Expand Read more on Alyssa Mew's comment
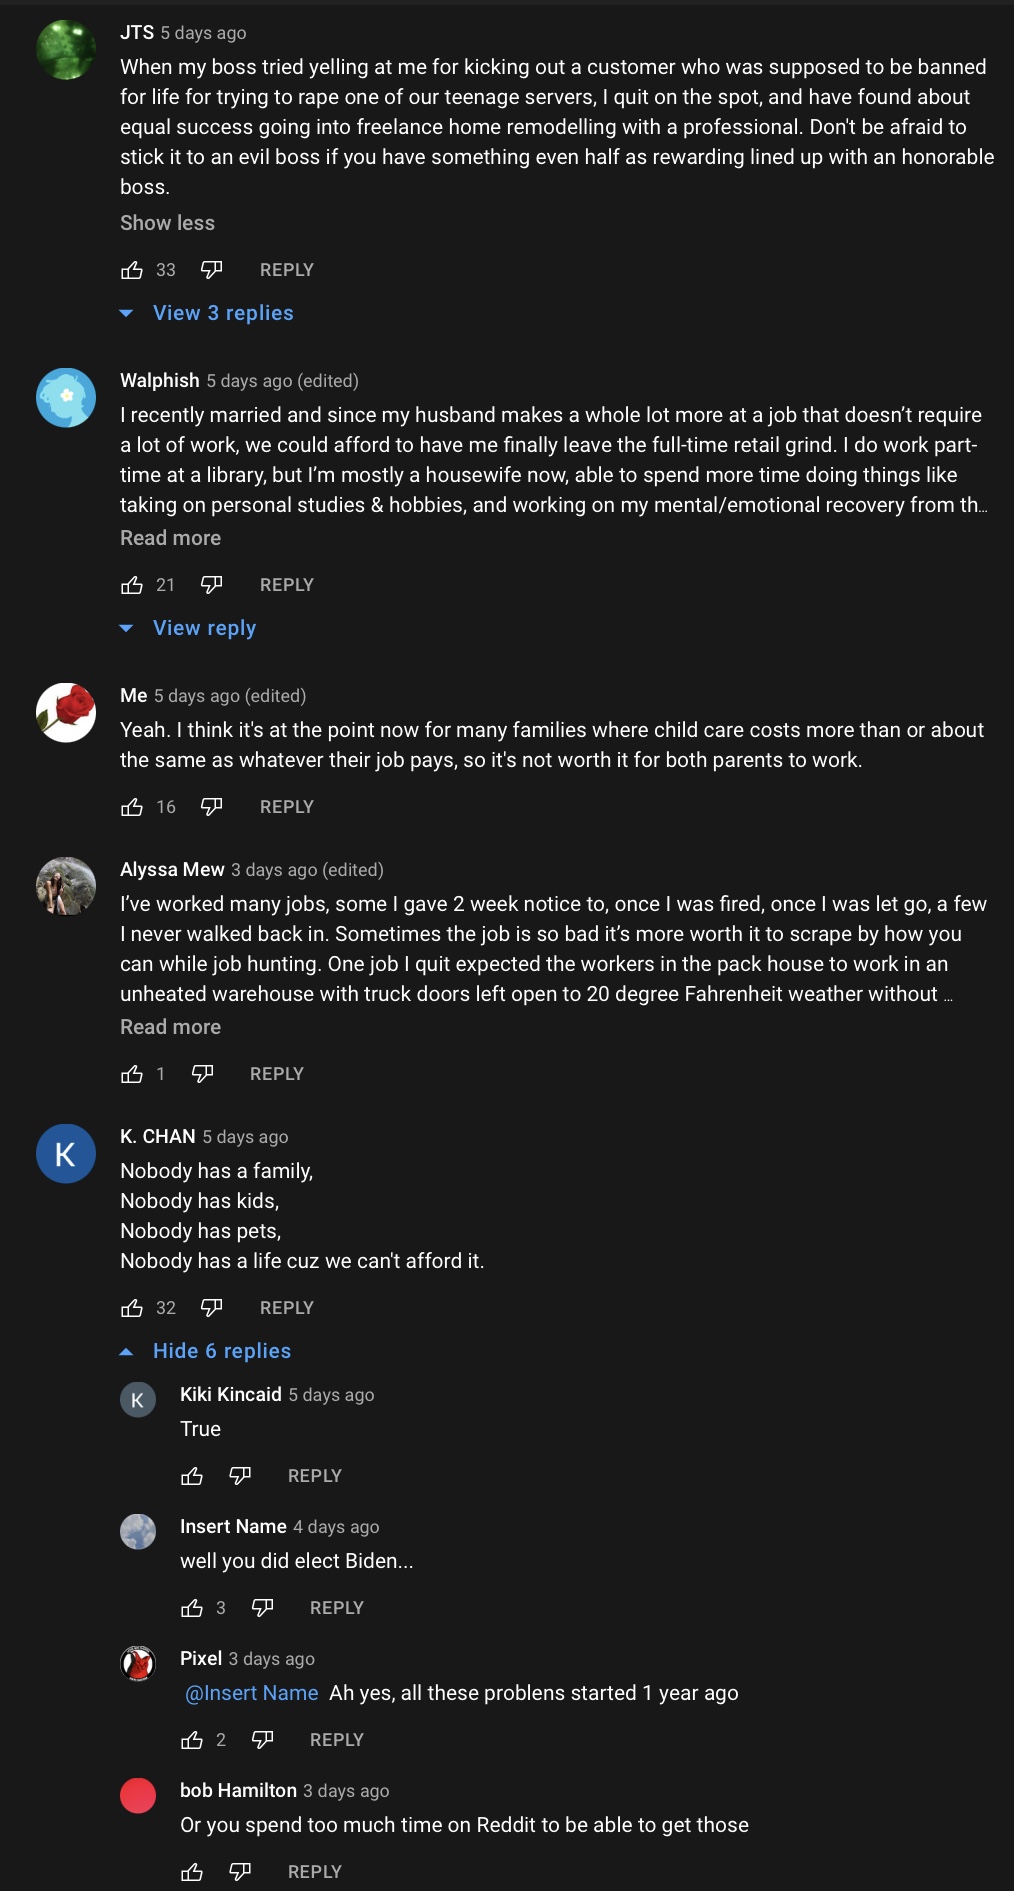1014x1891 pixels. pos(170,1027)
